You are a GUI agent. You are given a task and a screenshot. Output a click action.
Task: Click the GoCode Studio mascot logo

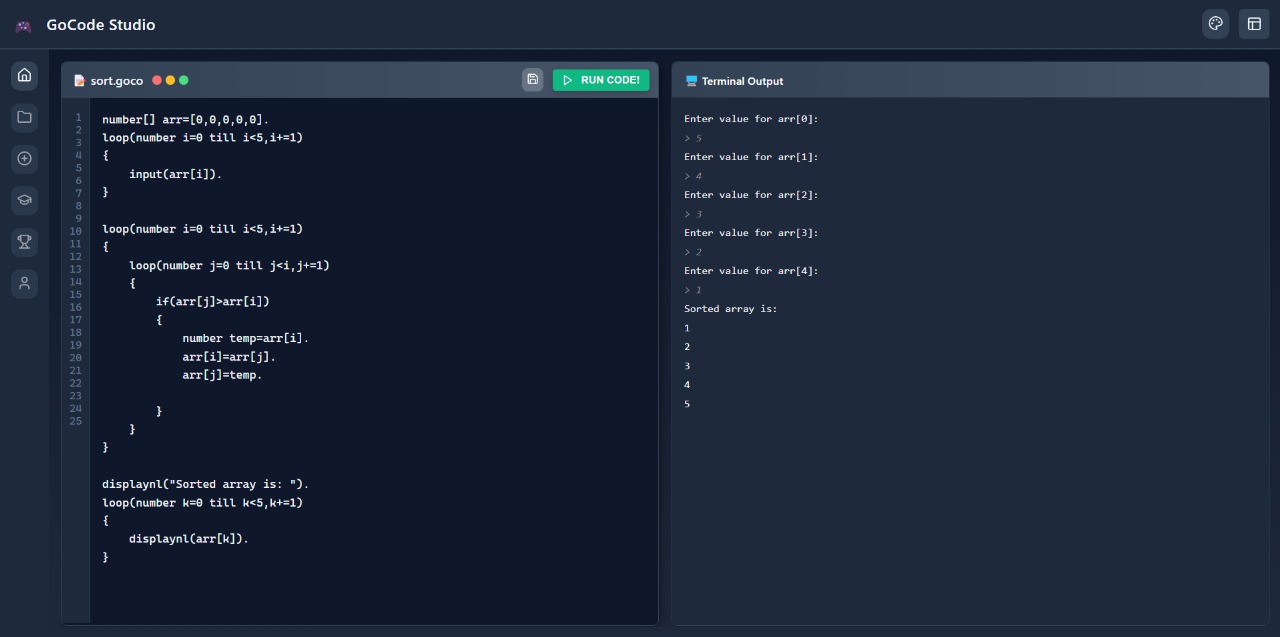[23, 25]
